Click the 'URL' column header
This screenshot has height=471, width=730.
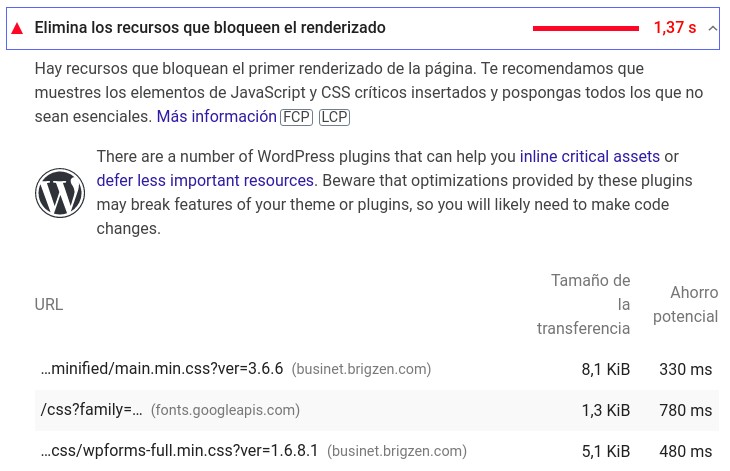click(x=49, y=304)
